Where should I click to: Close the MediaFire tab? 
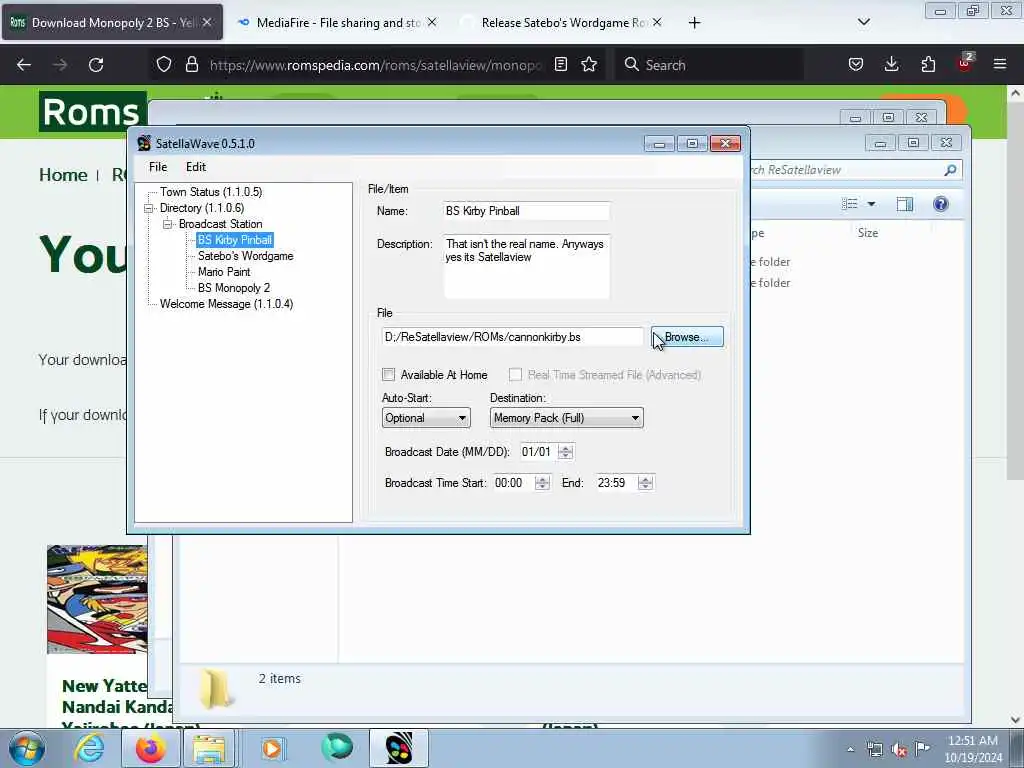(x=432, y=22)
